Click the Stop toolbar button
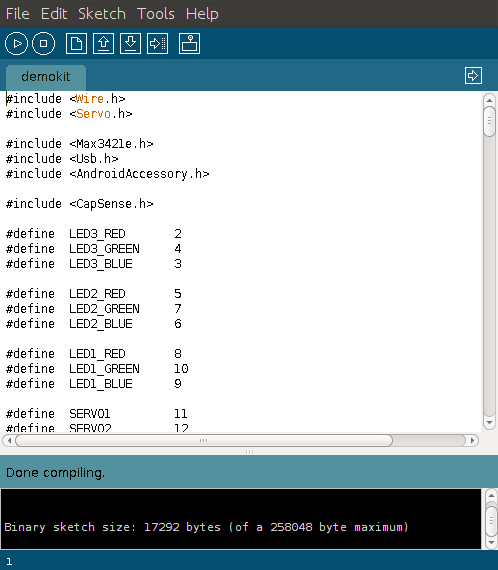 point(44,44)
